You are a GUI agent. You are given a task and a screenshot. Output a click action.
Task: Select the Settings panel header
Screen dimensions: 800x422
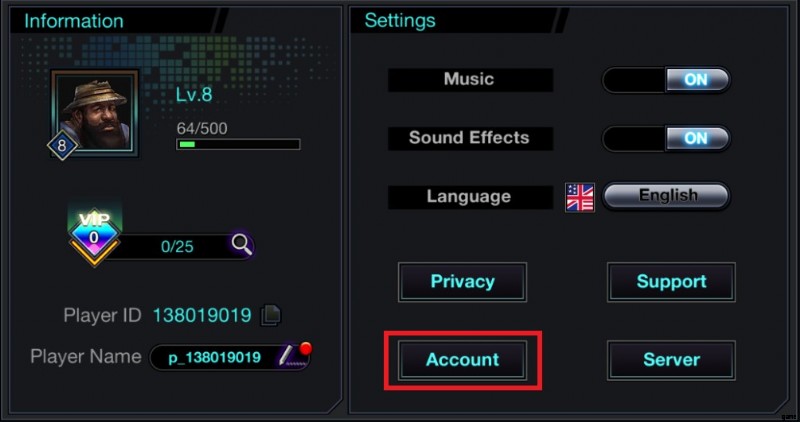pos(400,20)
